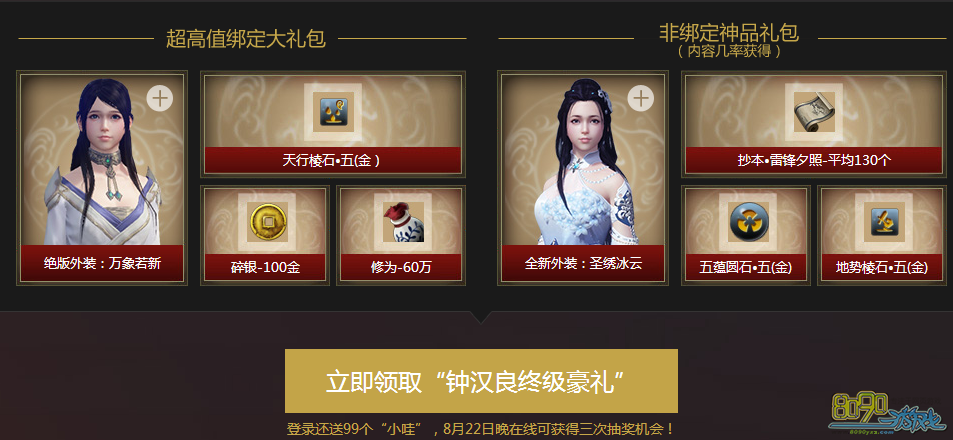Click the 抄本•雷锋夕照-平均130个 label
The height and width of the screenshot is (440, 953).
pos(813,161)
